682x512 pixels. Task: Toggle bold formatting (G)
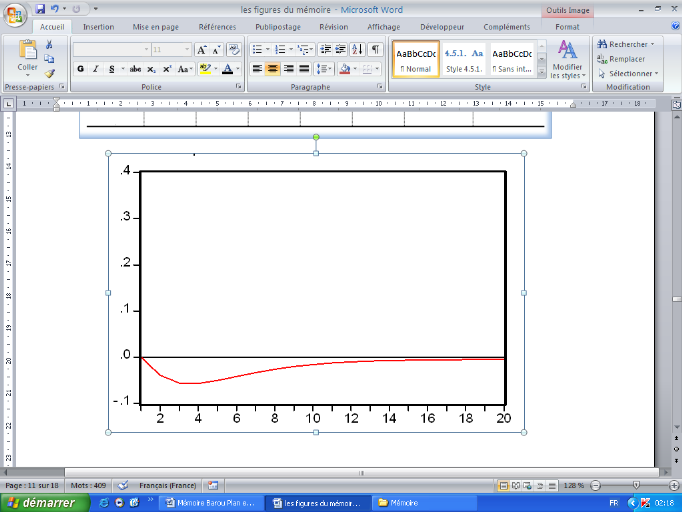(80, 69)
